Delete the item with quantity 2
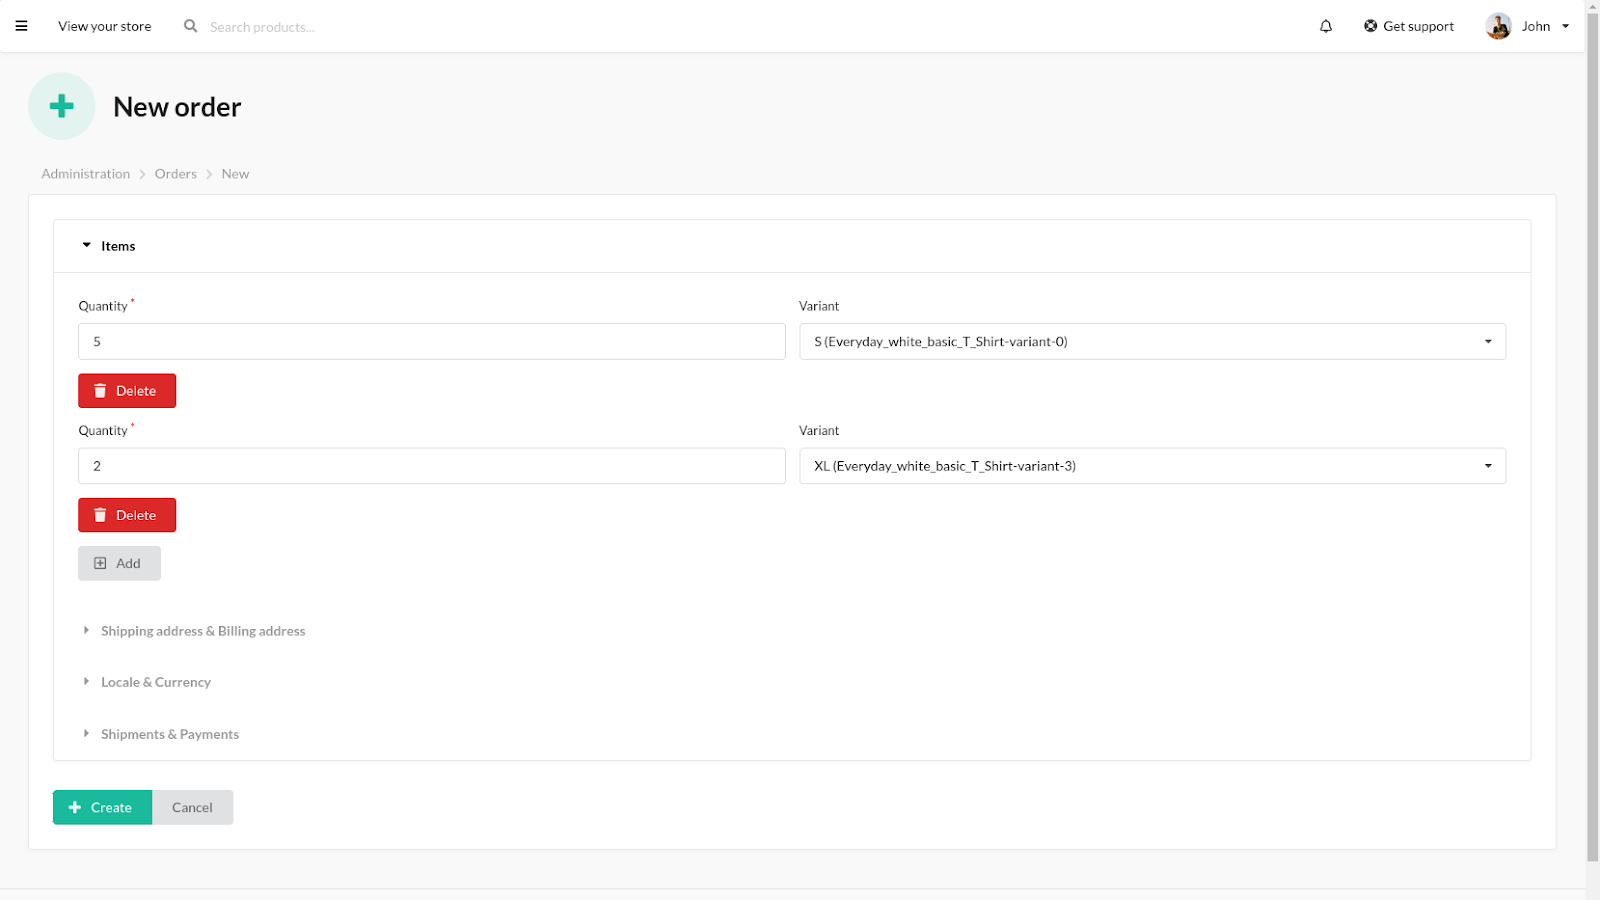Viewport: 1600px width, 900px height. click(x=127, y=515)
